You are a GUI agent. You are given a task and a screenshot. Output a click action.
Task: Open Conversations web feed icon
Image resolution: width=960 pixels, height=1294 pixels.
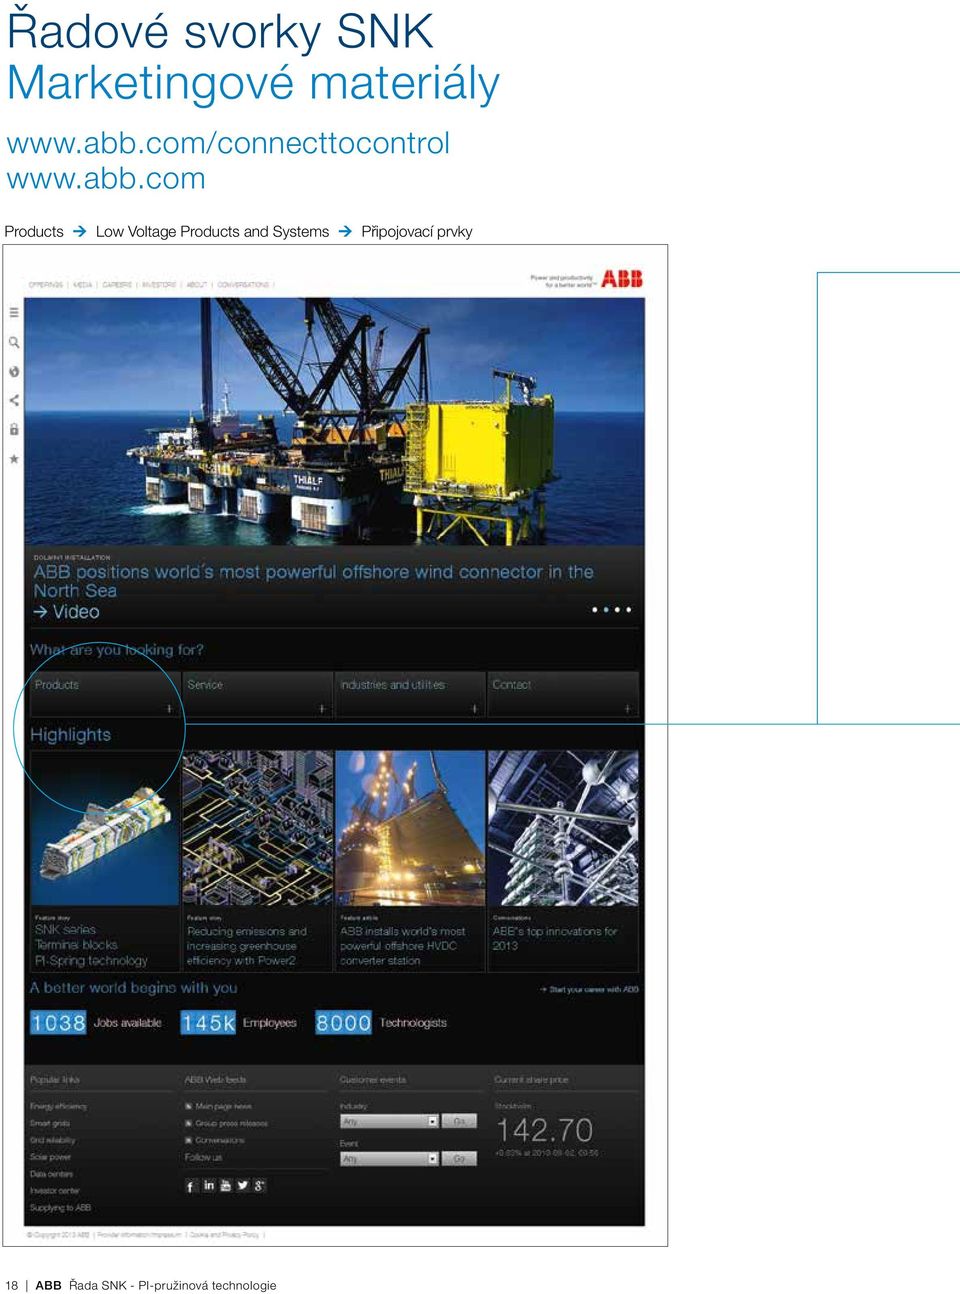pos(189,1140)
